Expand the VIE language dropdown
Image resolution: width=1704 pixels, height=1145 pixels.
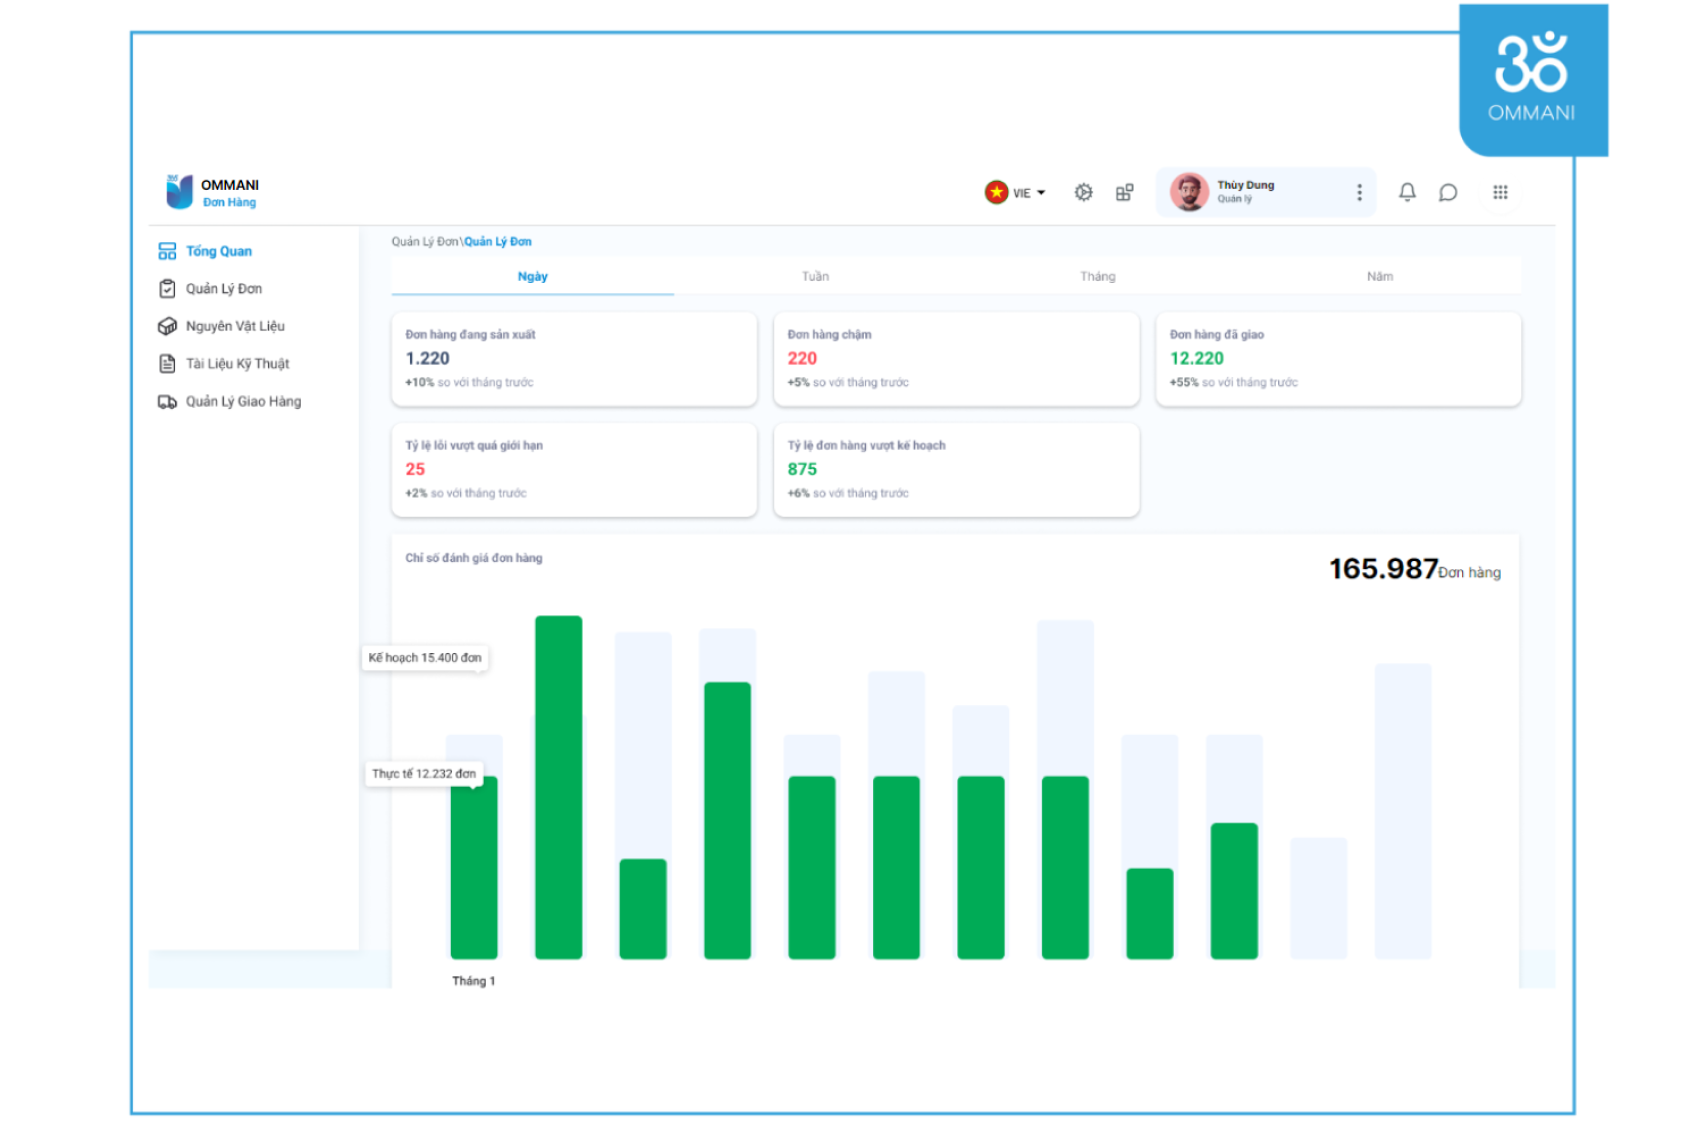[1016, 192]
